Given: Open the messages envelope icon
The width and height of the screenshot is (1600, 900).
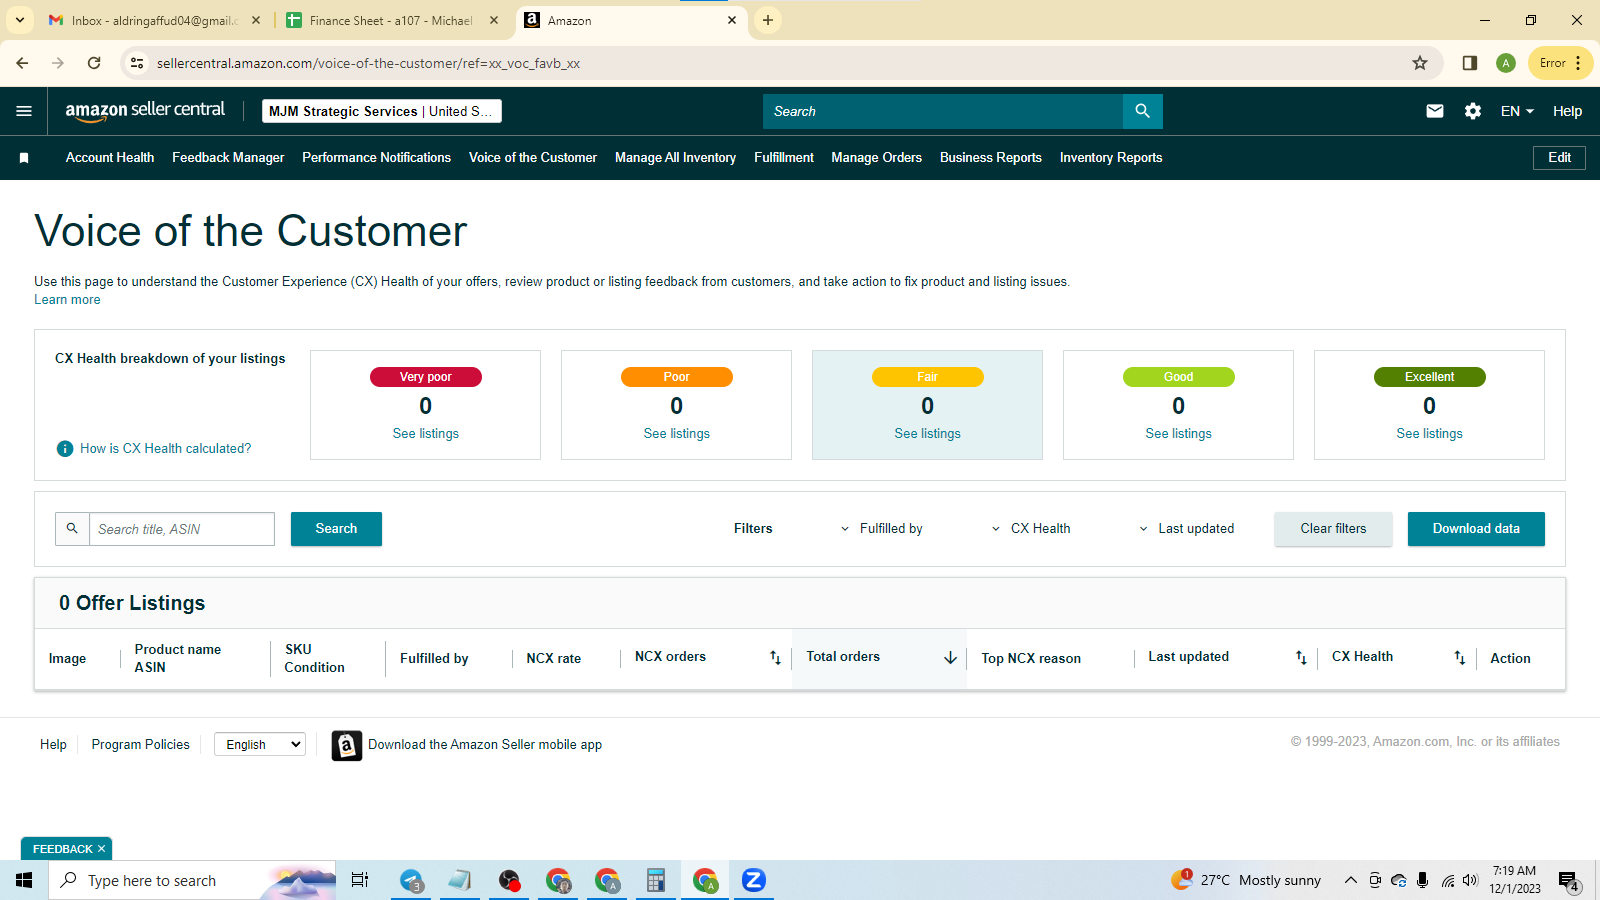Looking at the screenshot, I should point(1435,111).
